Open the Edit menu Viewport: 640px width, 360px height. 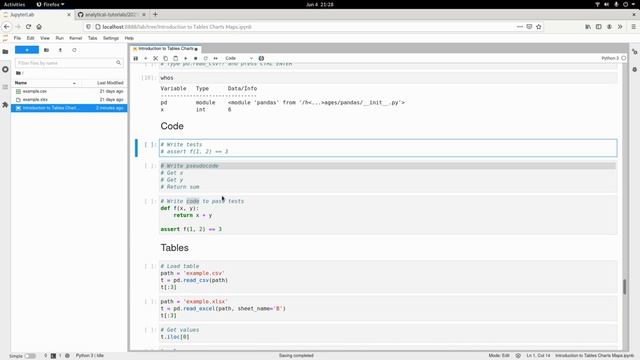pyautogui.click(x=31, y=38)
